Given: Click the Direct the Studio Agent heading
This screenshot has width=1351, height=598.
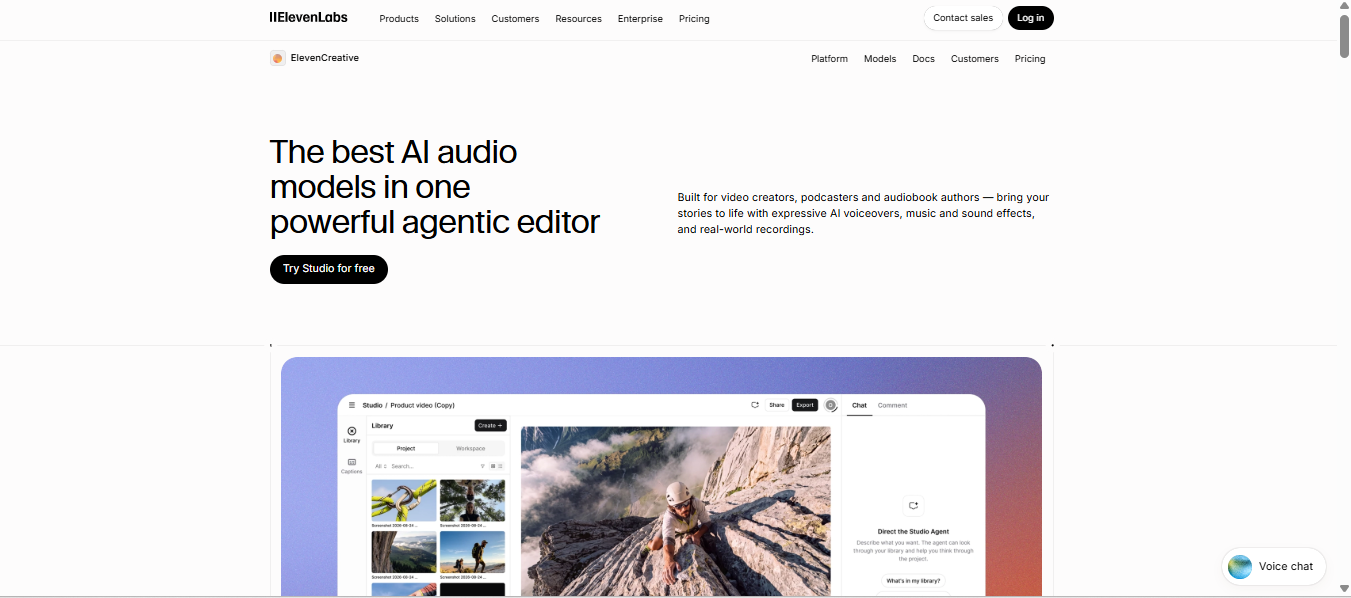Looking at the screenshot, I should tap(913, 531).
